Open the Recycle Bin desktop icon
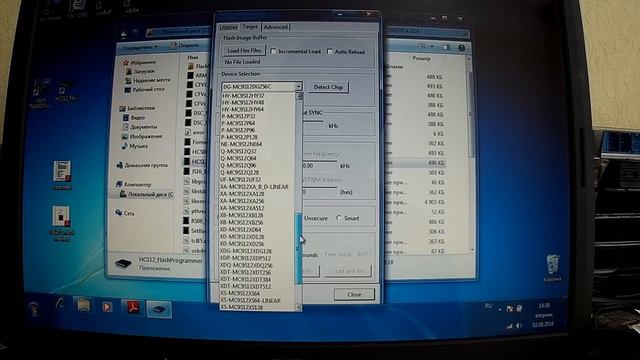640x360 pixels. click(x=553, y=268)
